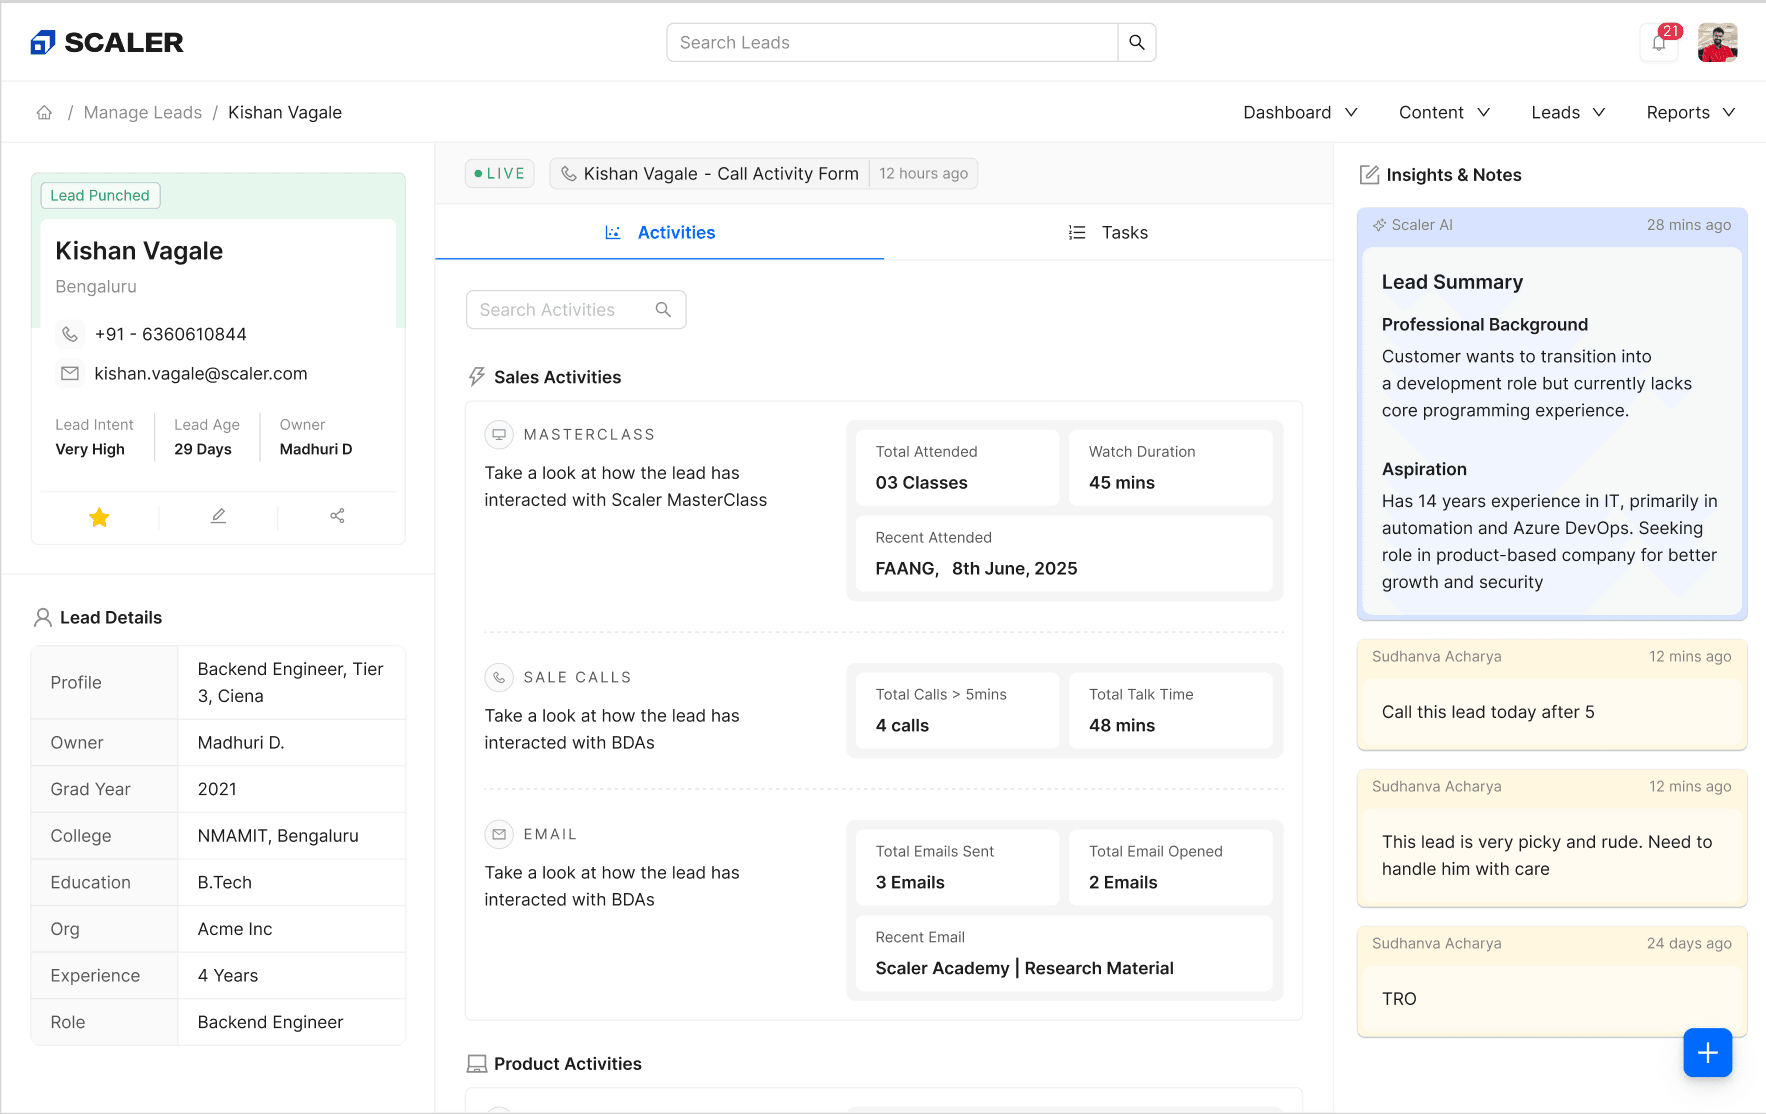Click the Education value B.Tech
Viewport: 1766px width, 1114px height.
click(x=225, y=882)
